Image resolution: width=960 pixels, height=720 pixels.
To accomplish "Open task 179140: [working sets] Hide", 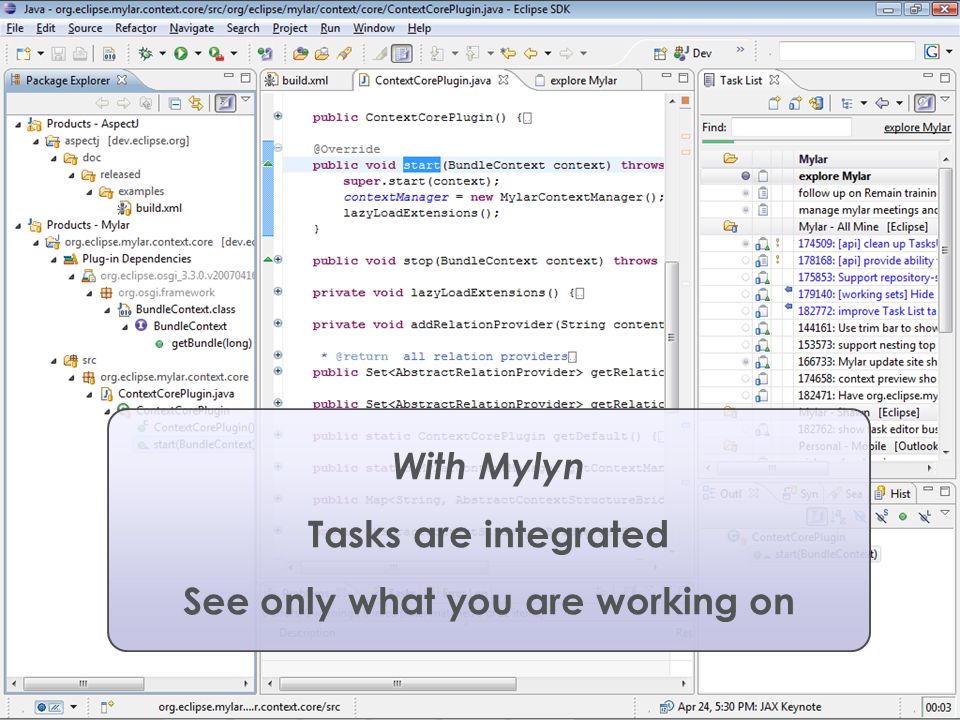I will (x=866, y=294).
